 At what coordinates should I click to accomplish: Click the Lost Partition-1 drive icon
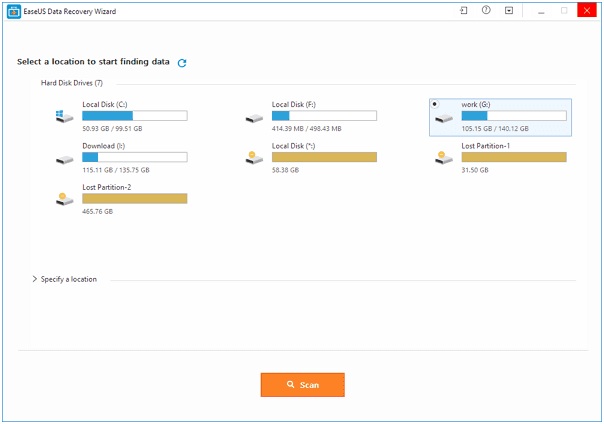pos(444,158)
